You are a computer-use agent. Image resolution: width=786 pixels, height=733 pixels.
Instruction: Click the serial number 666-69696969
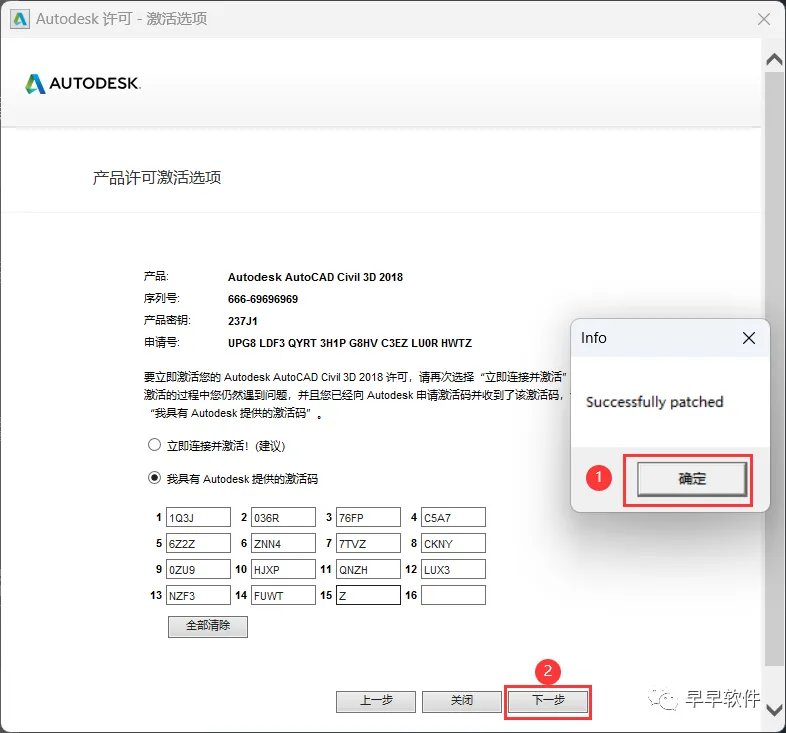click(x=263, y=299)
